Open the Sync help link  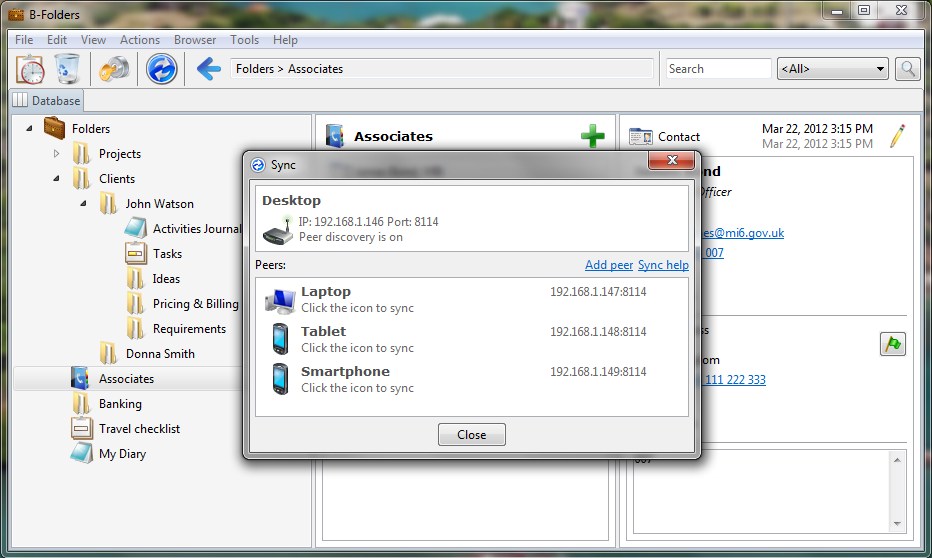663,265
